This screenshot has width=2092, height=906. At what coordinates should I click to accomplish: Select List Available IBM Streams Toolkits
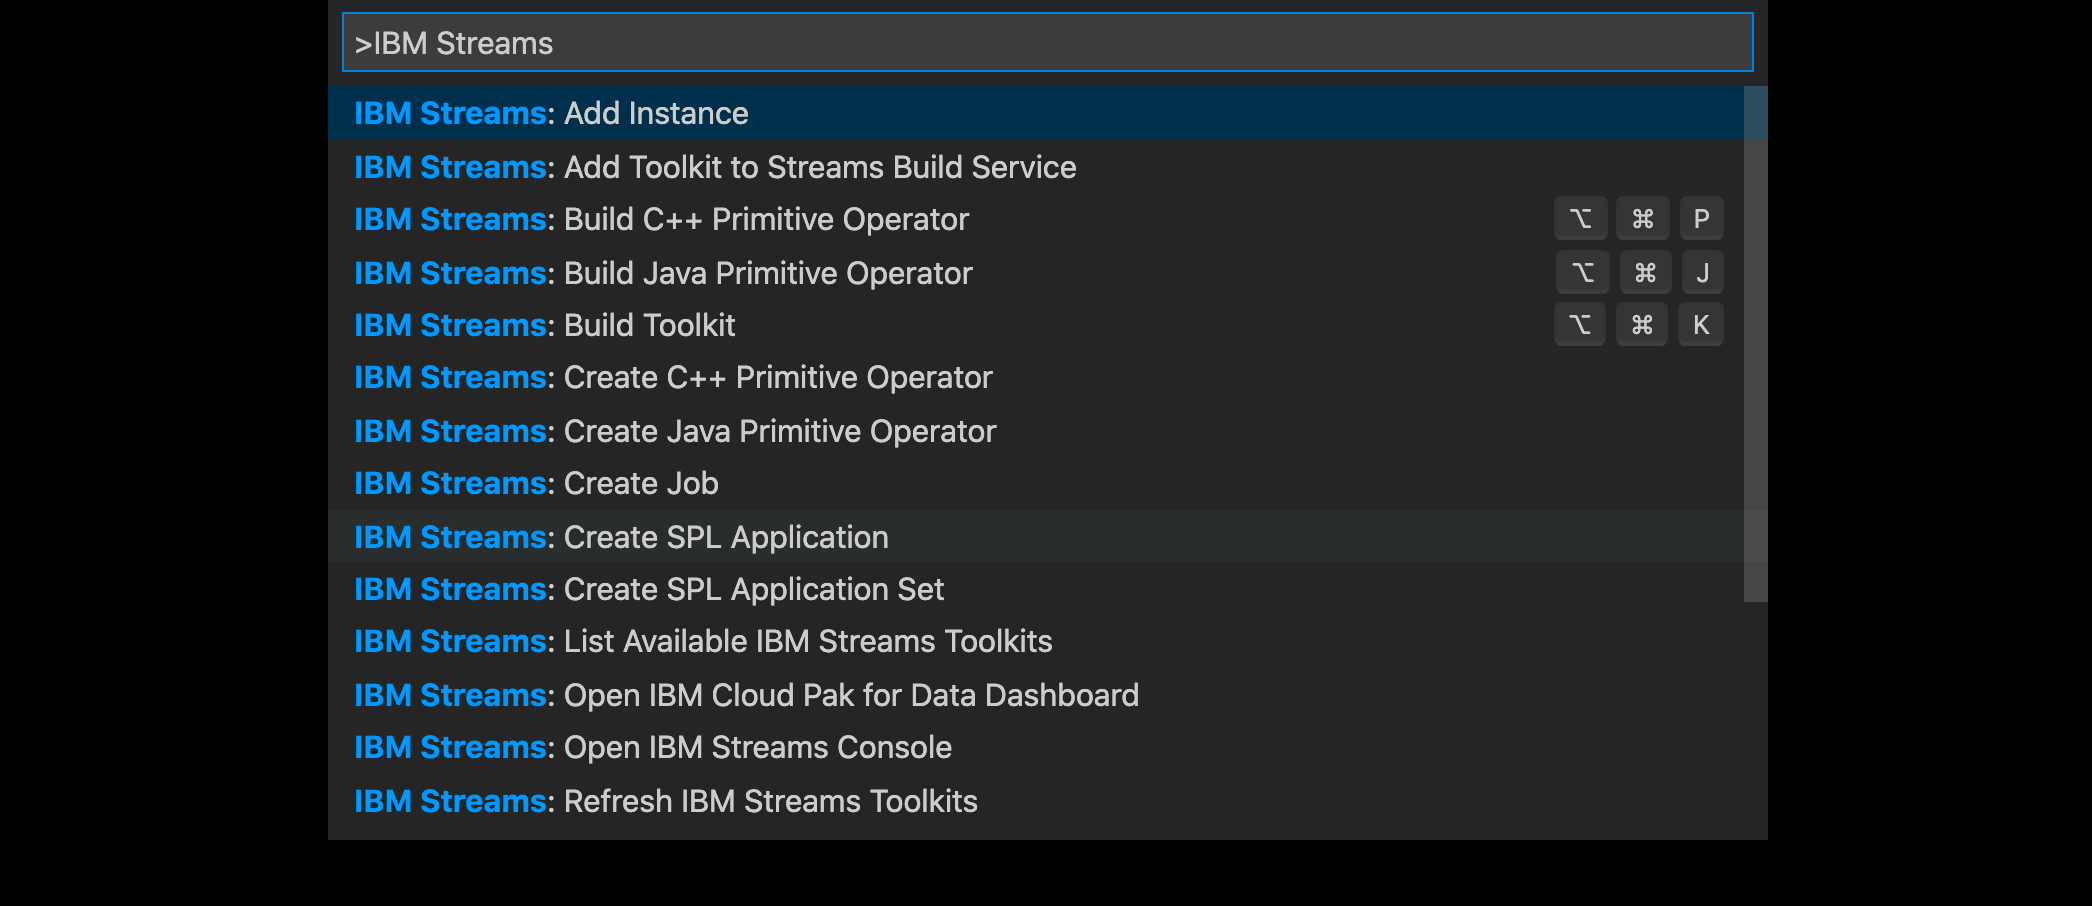pos(1036,642)
